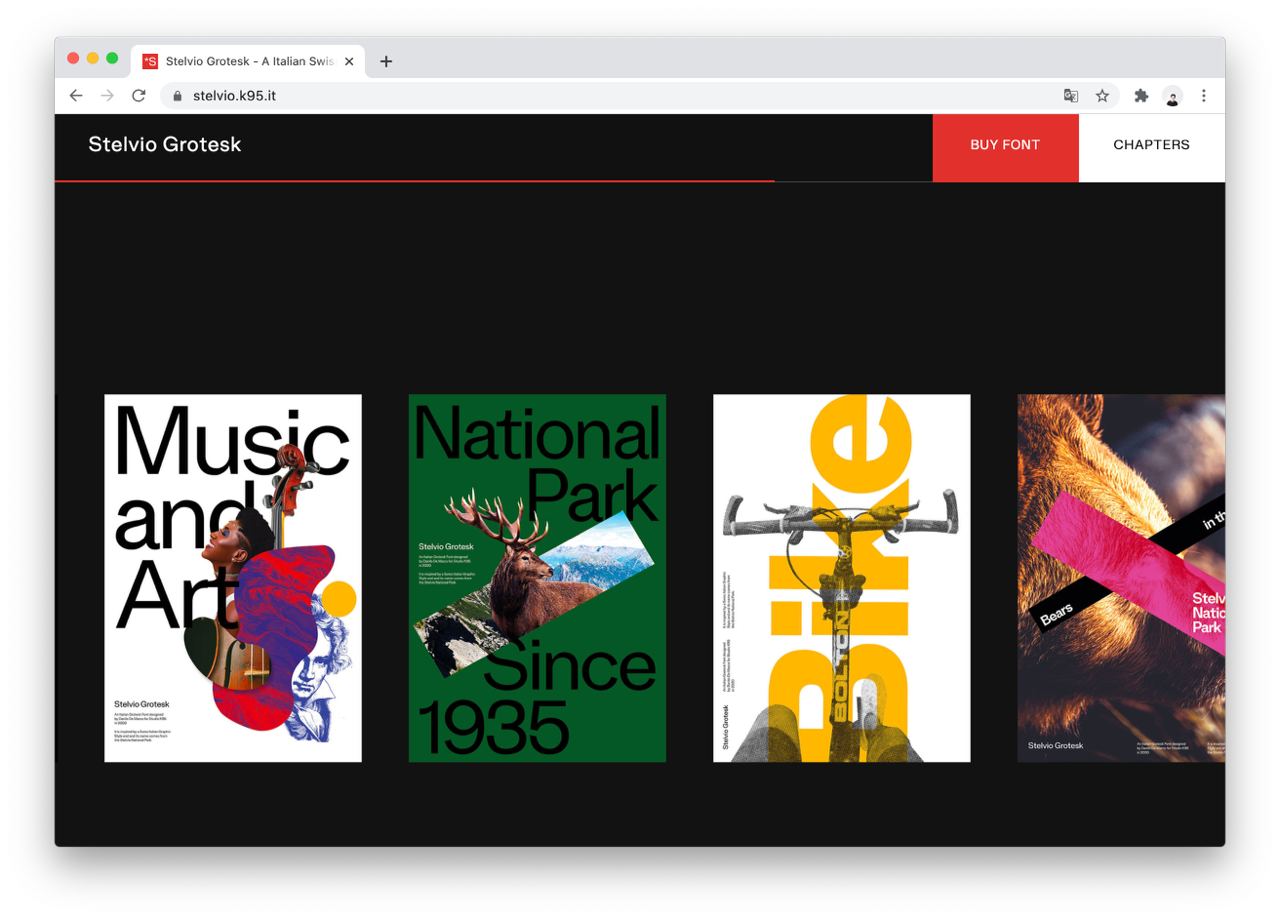
Task: Open the yellow Bike poster
Action: 842,578
